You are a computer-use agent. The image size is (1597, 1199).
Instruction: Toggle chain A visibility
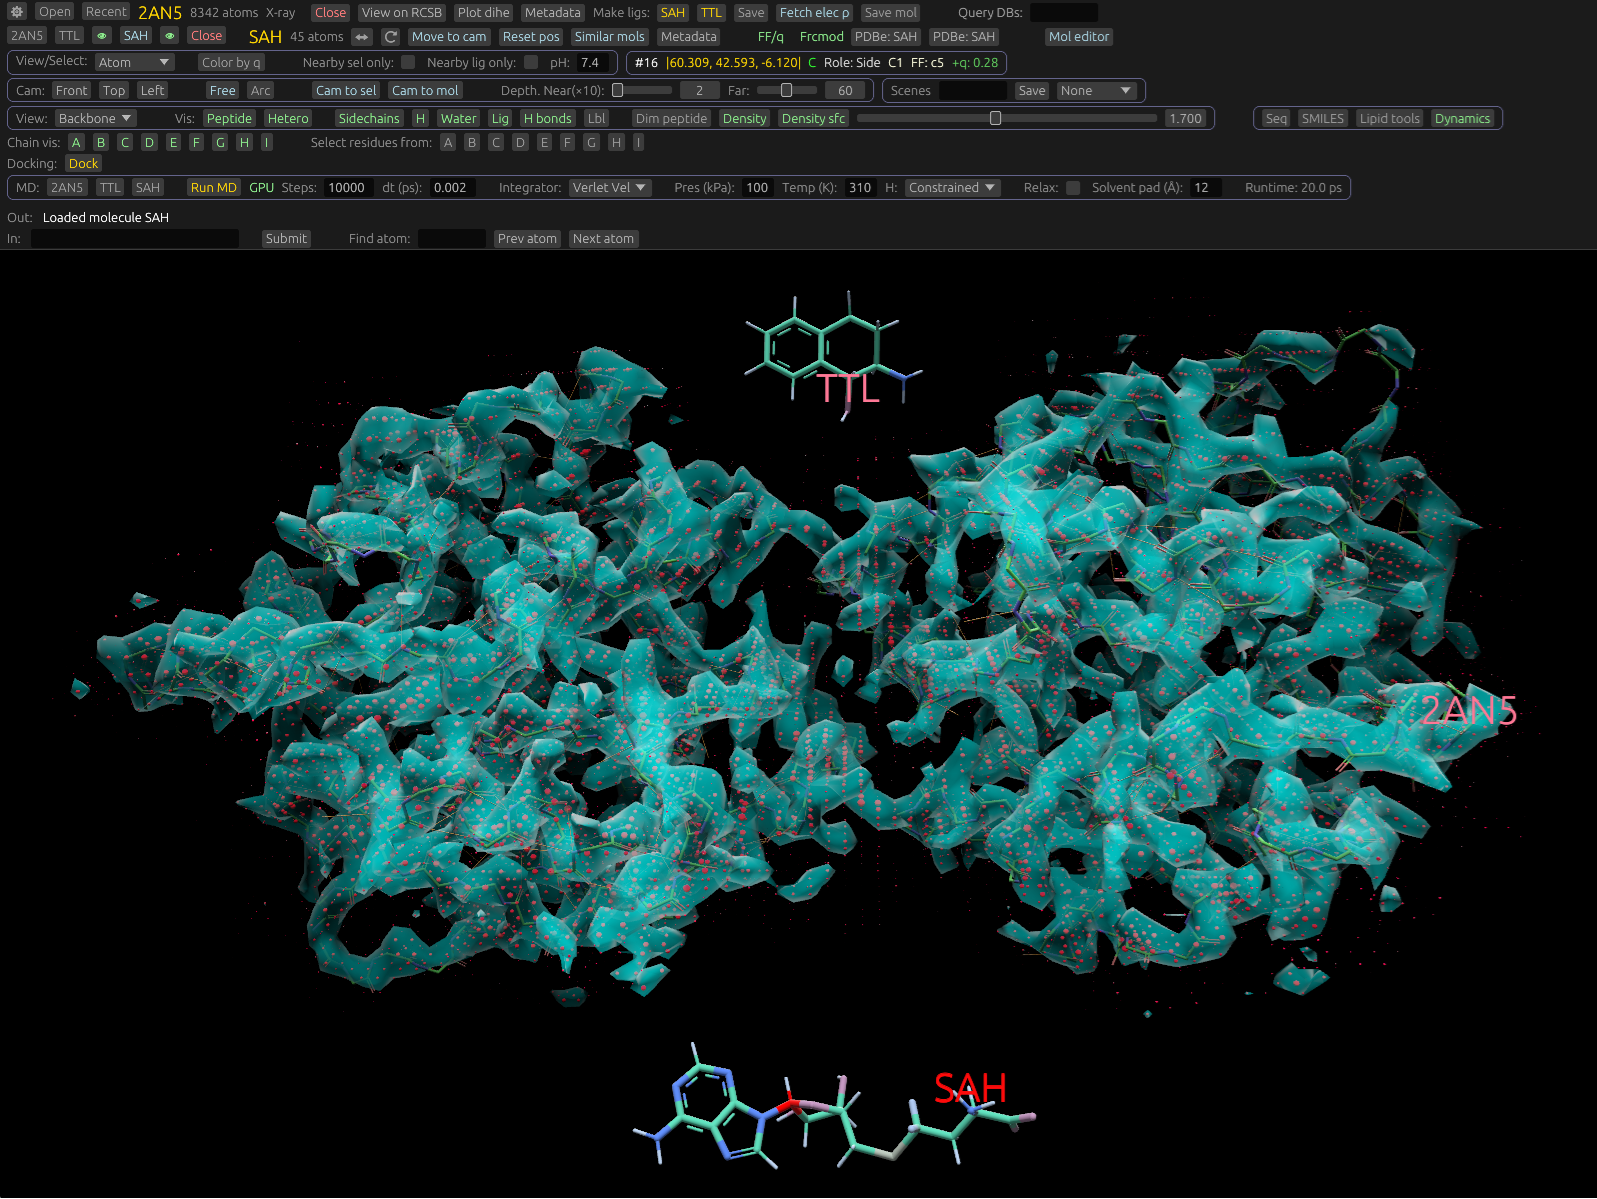click(76, 142)
